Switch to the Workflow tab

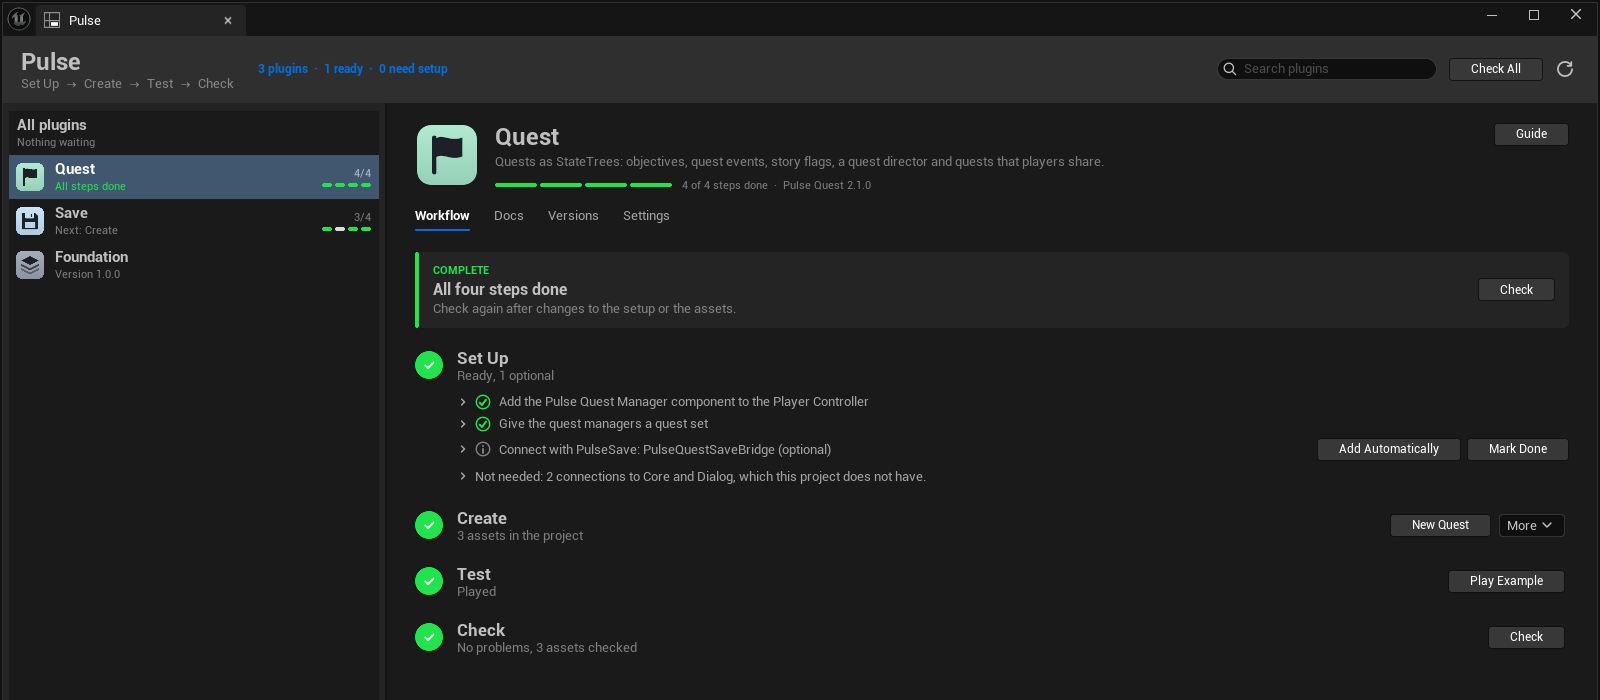pyautogui.click(x=442, y=216)
